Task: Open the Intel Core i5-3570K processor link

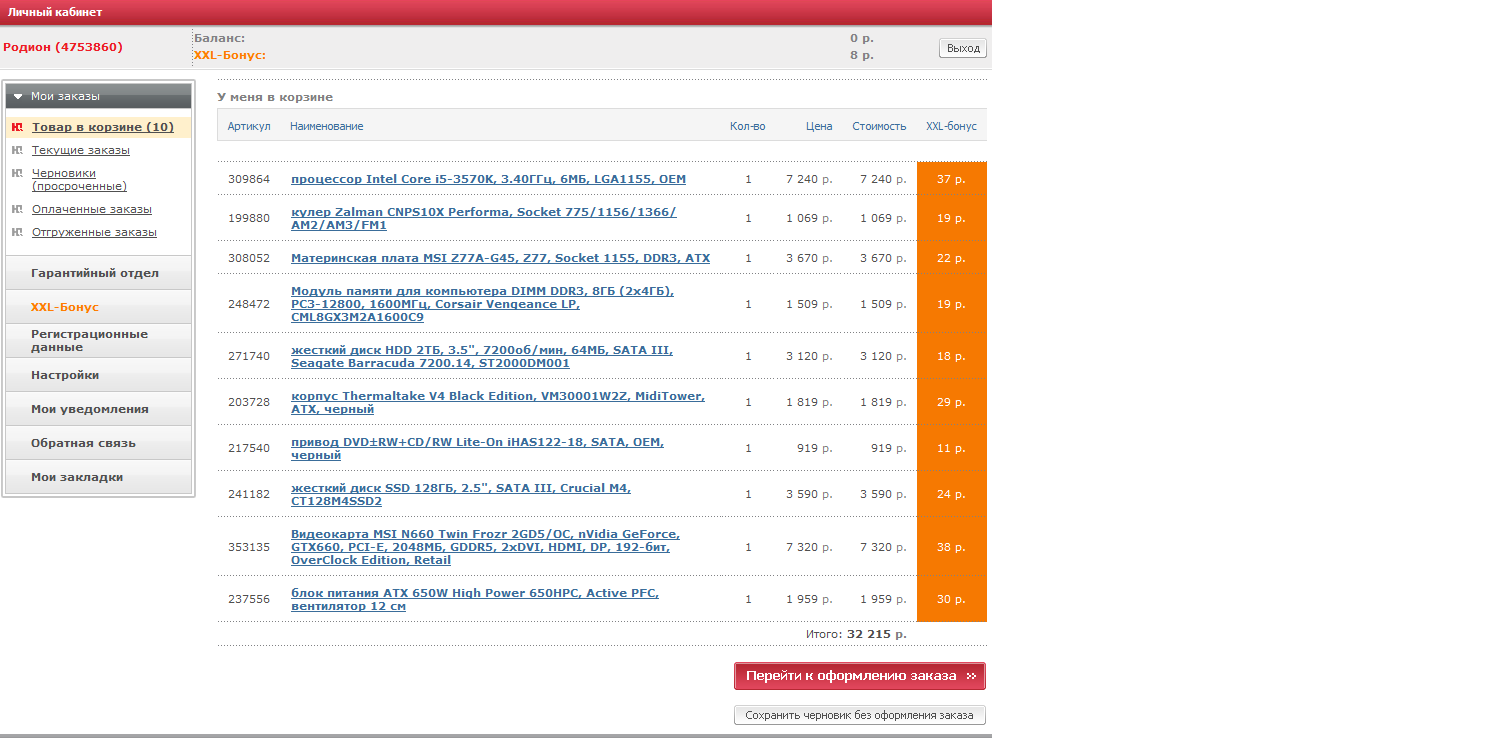Action: click(x=488, y=179)
